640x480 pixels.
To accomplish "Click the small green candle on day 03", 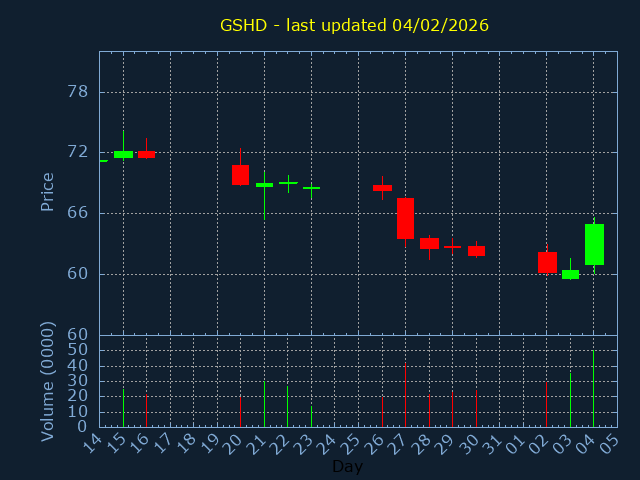I will 570,274.
